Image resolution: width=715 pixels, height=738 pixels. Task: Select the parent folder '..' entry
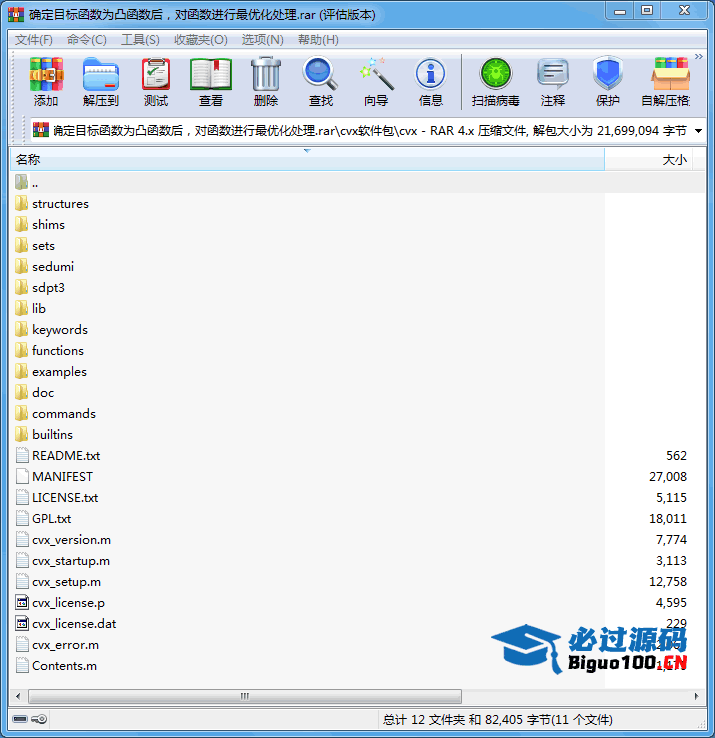(x=35, y=183)
